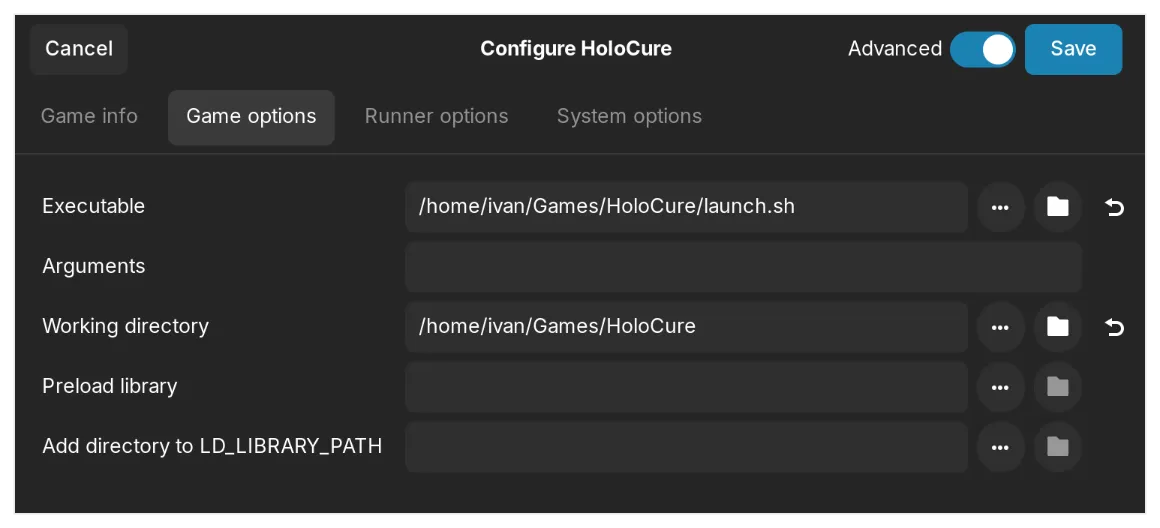Open folder browser for Preload library
The width and height of the screenshot is (1160, 528).
click(x=1057, y=387)
